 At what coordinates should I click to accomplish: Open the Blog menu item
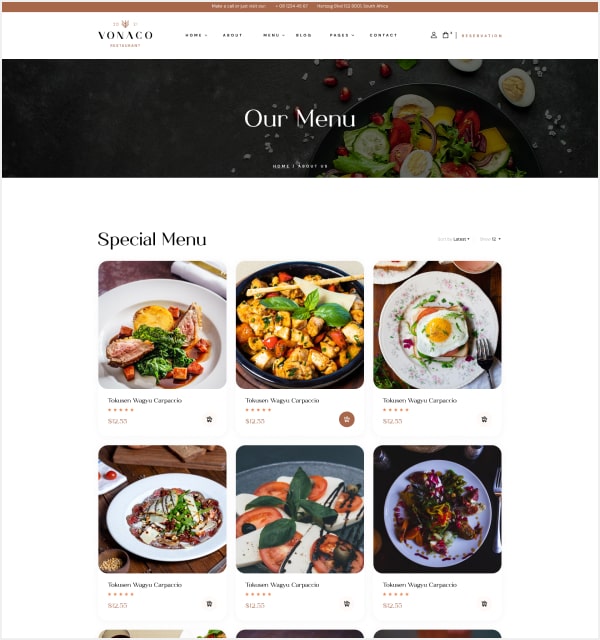point(304,36)
